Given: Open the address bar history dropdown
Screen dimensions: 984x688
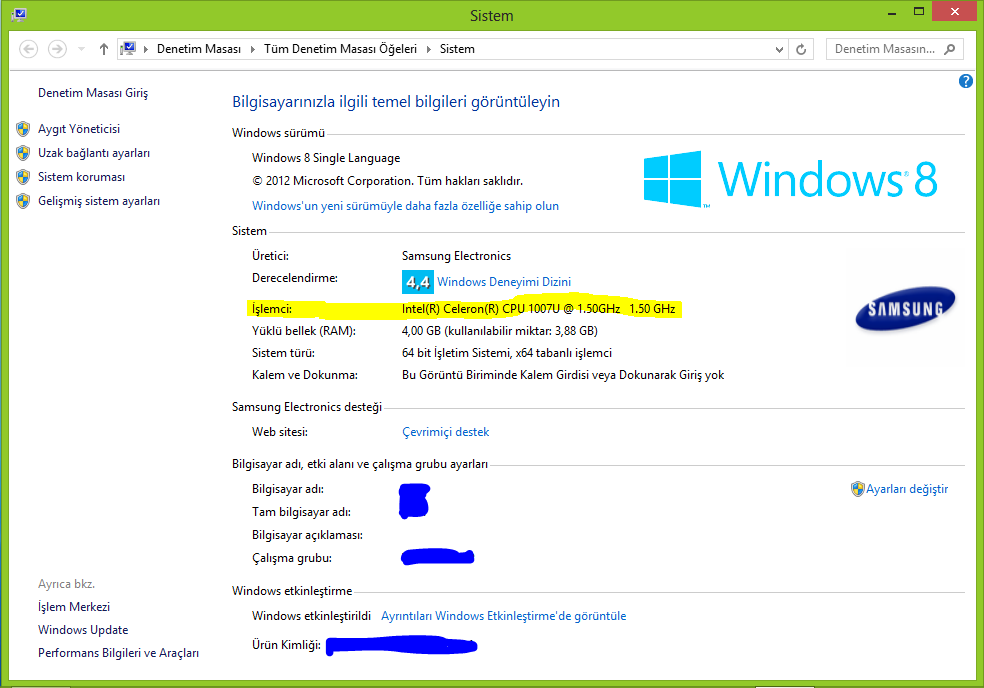Looking at the screenshot, I should [779, 49].
